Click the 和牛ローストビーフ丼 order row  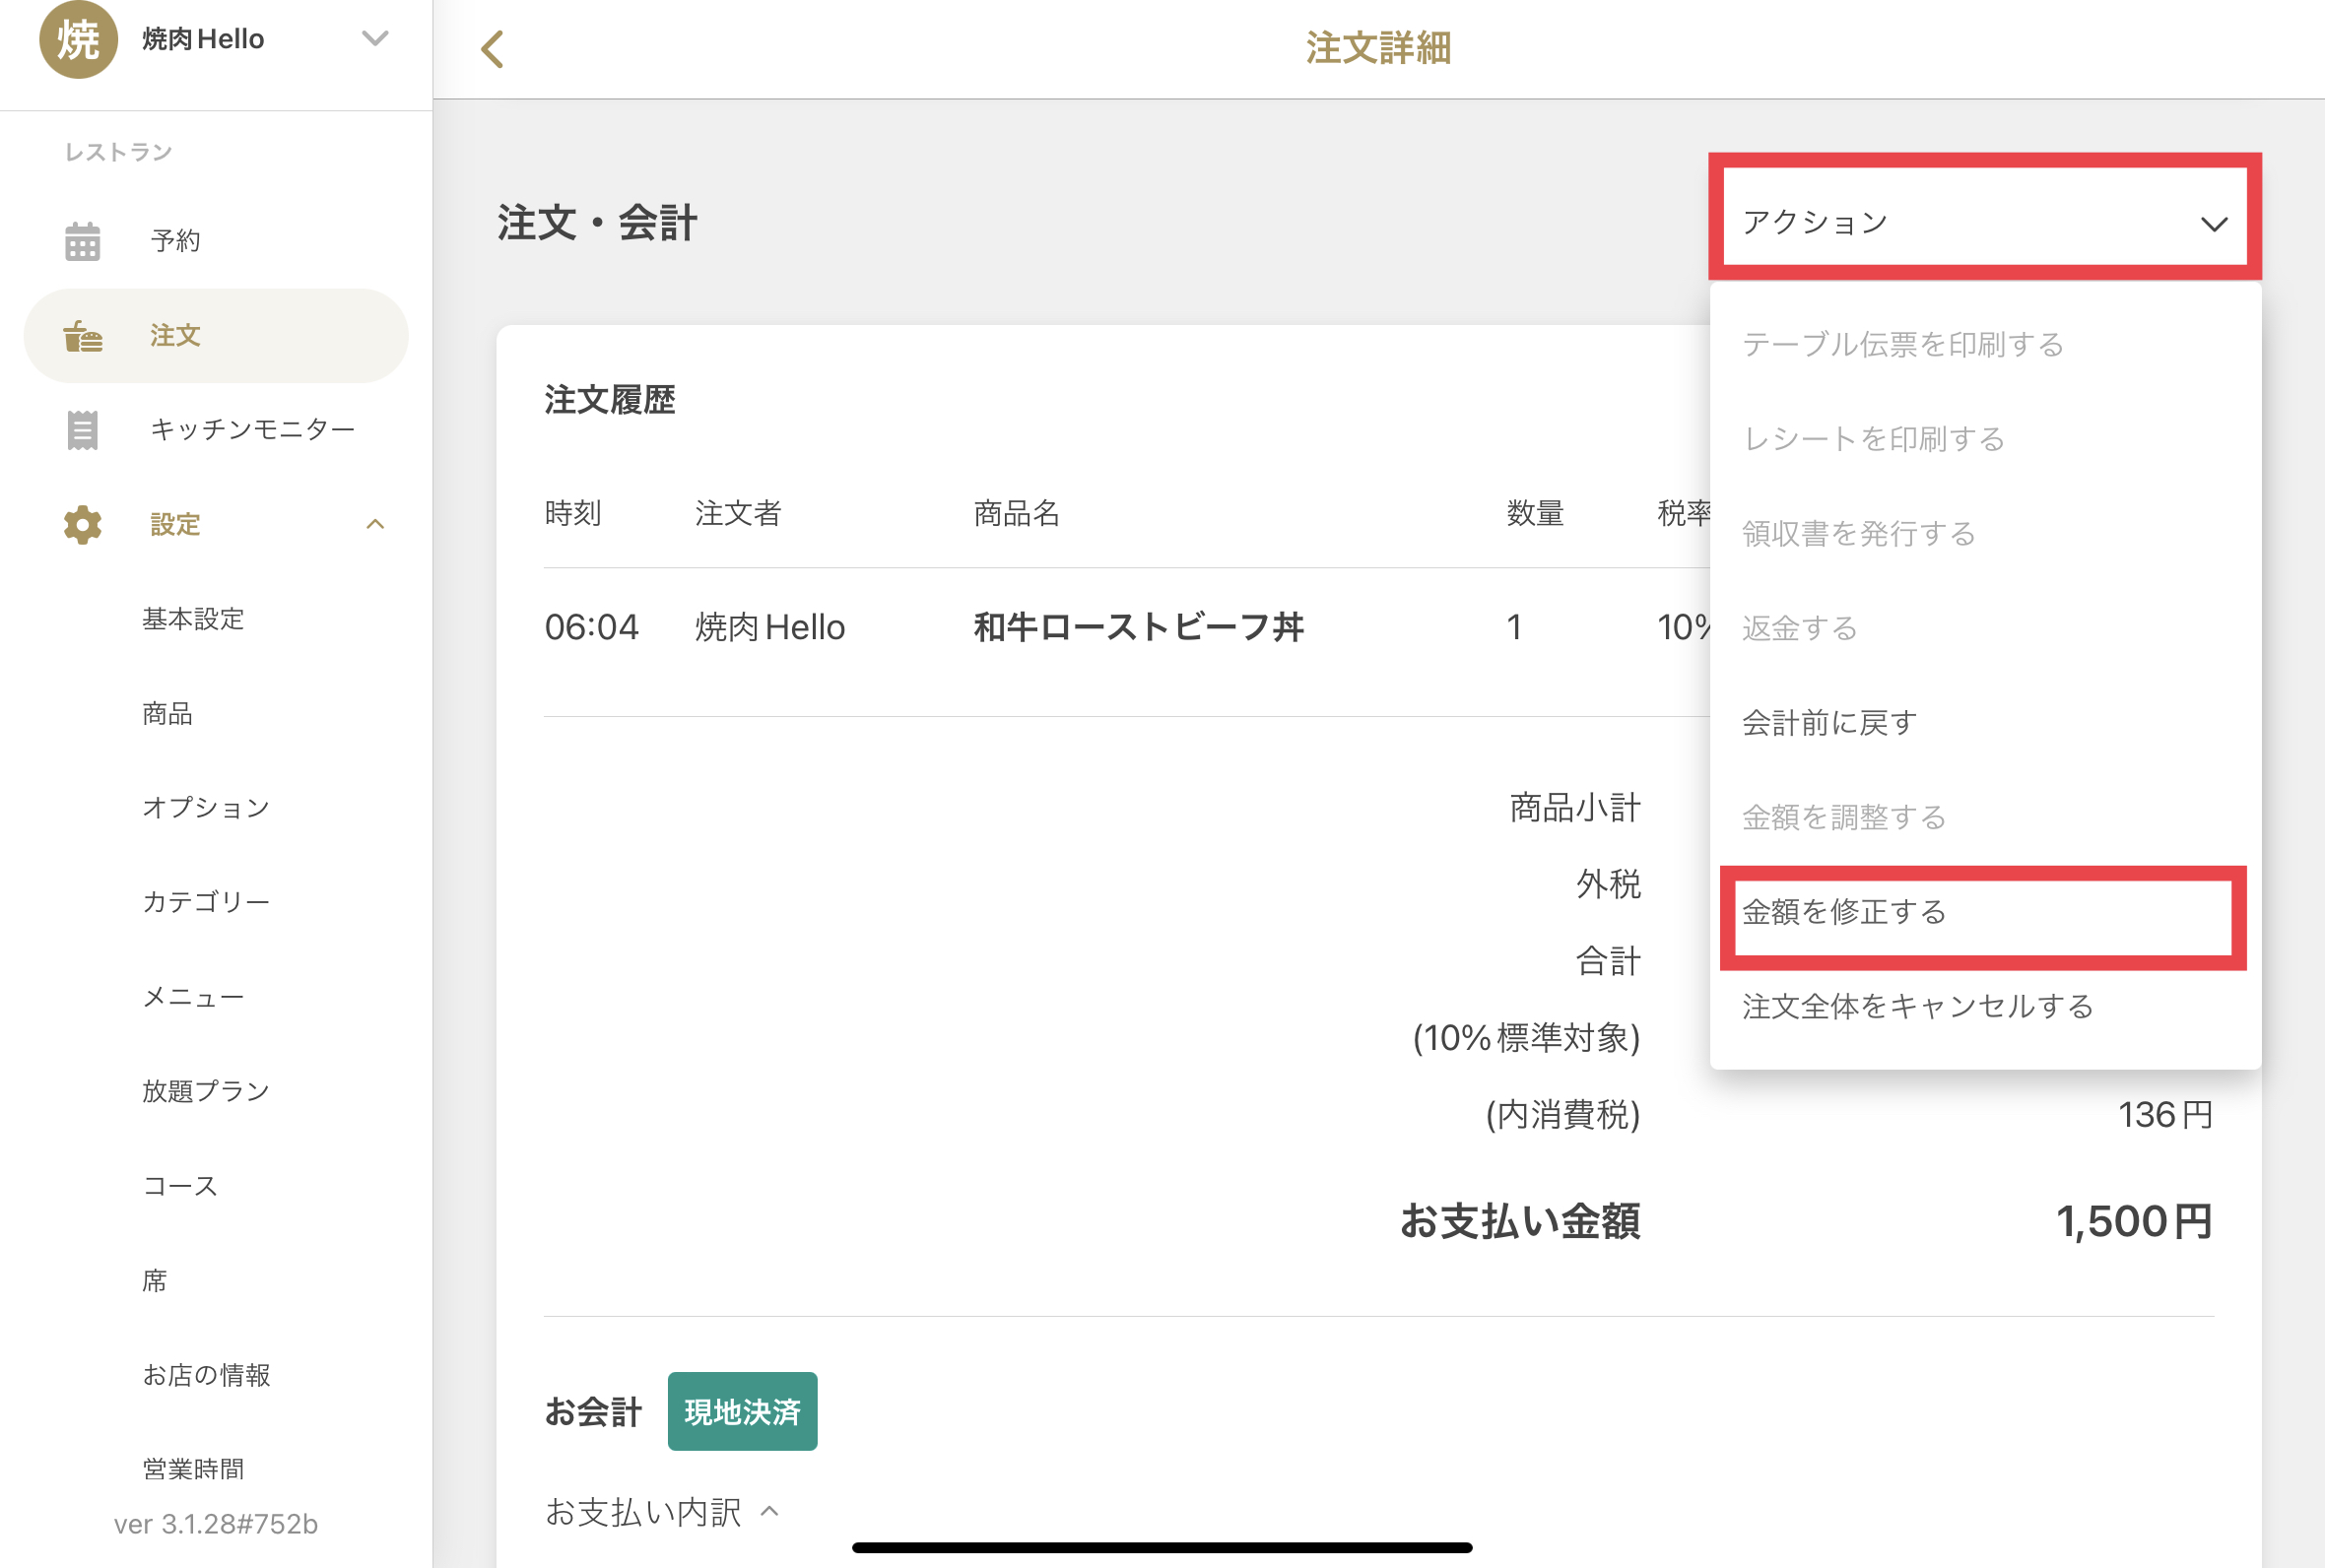(x=1137, y=627)
